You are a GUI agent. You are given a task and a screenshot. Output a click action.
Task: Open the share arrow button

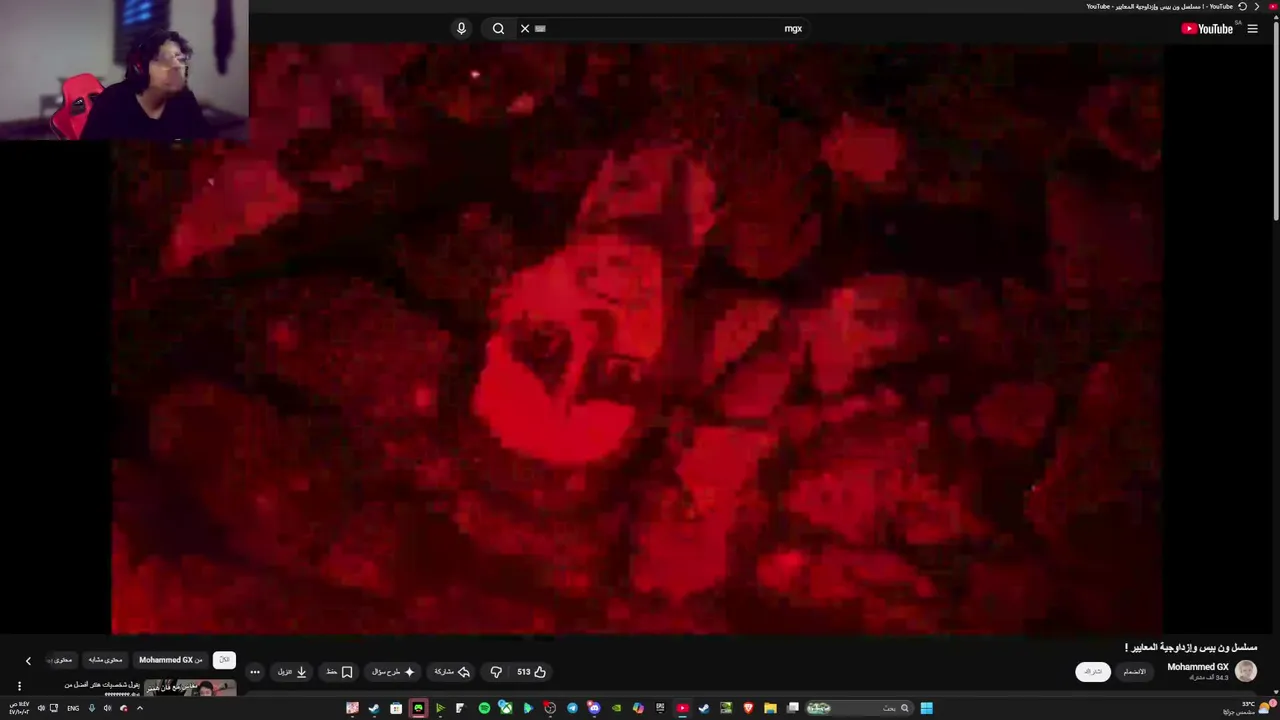452,672
